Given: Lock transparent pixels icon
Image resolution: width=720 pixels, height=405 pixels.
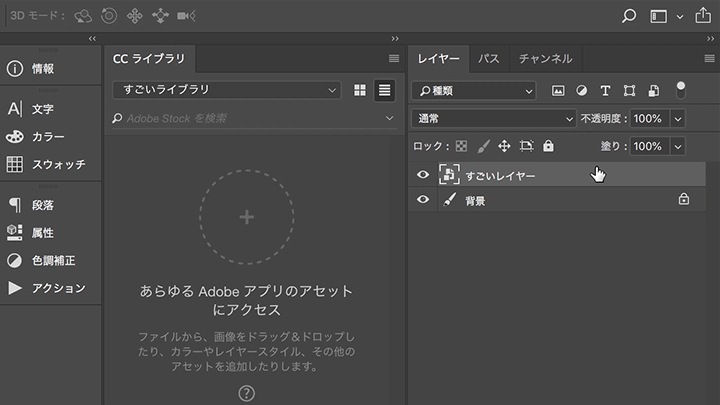Looking at the screenshot, I should (461, 146).
